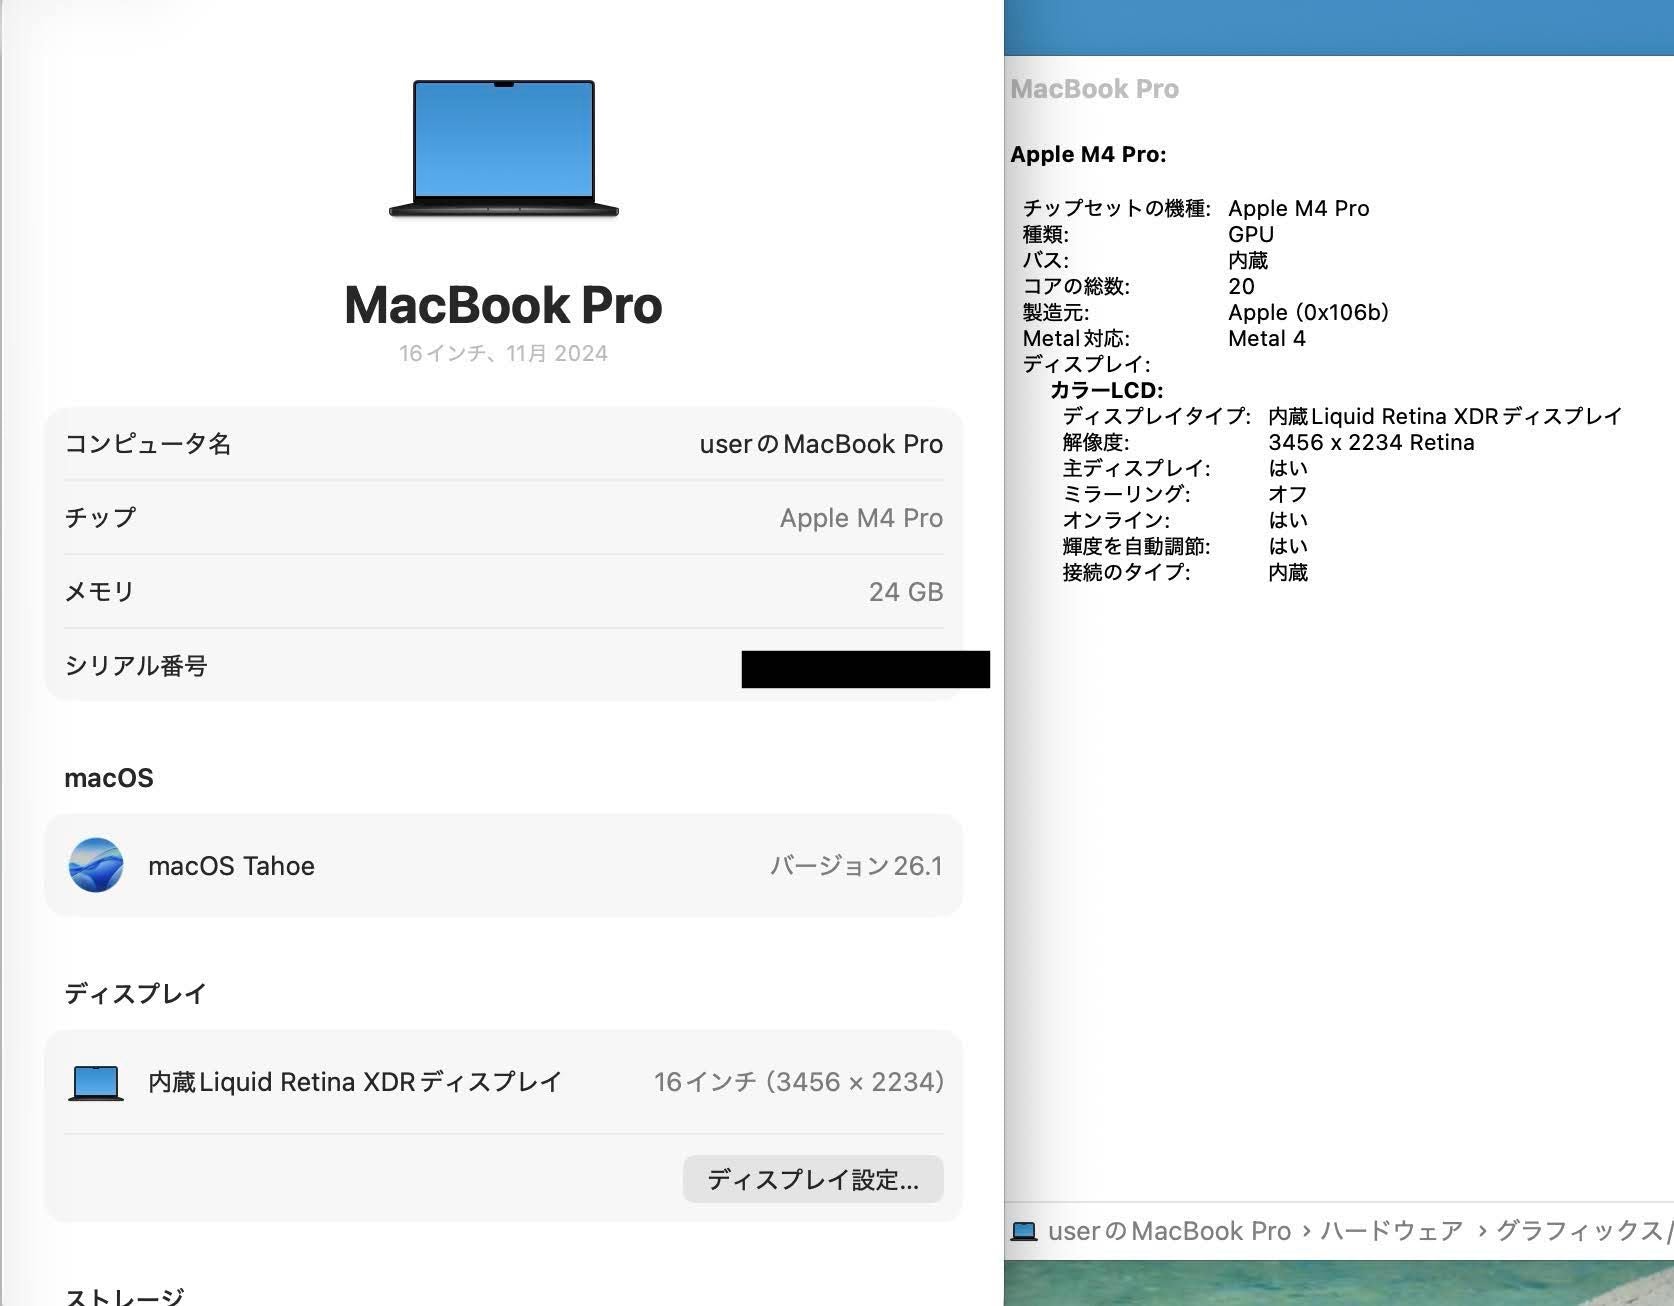Click the 3456 x 2234 Retina resolution value
Image resolution: width=1674 pixels, height=1306 pixels.
click(1371, 443)
